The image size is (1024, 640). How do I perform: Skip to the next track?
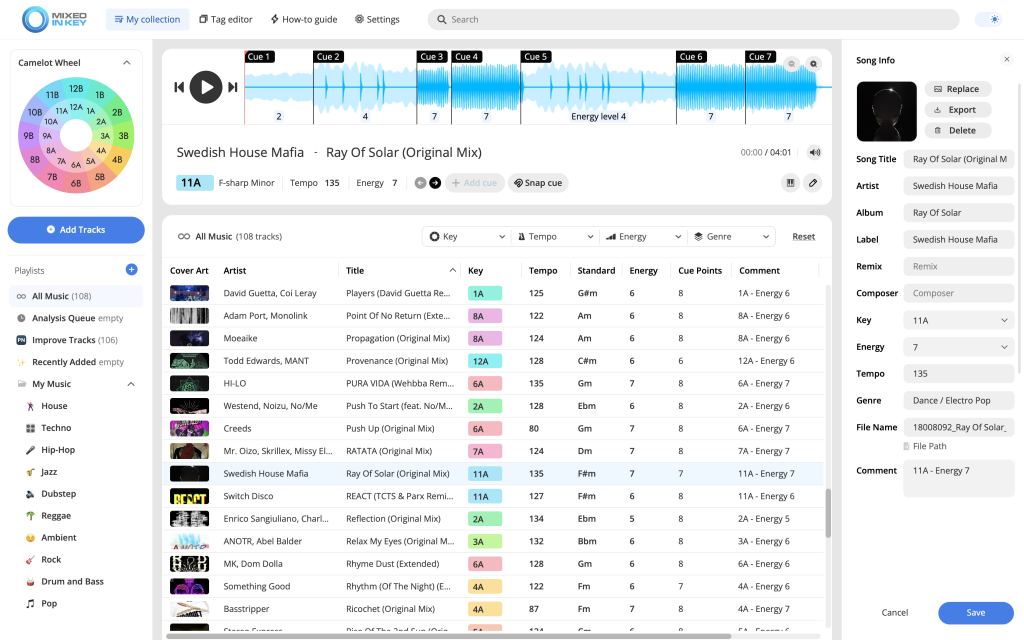233,87
